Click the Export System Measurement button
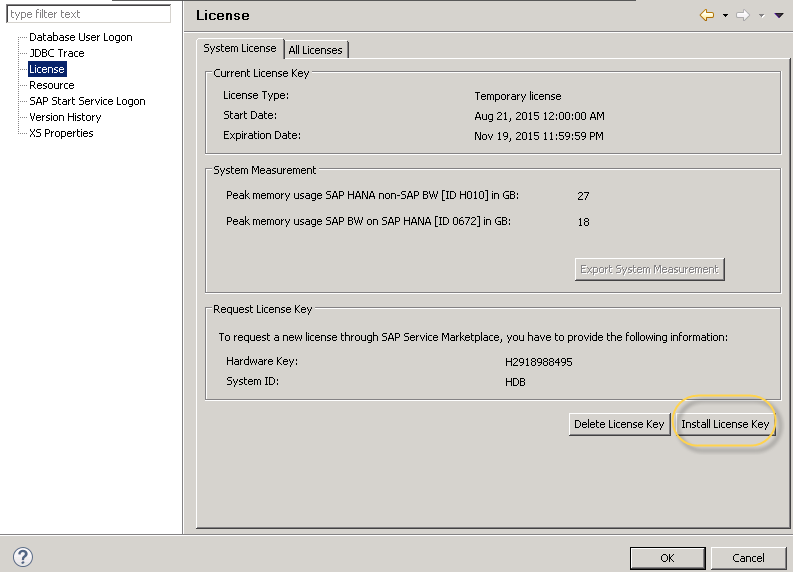This screenshot has height=572, width=793. tap(649, 269)
